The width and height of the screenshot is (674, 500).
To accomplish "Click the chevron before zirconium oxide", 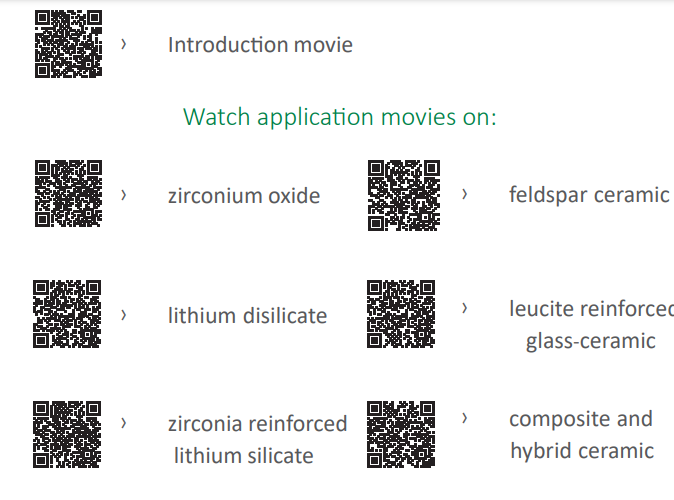I will pos(123,194).
